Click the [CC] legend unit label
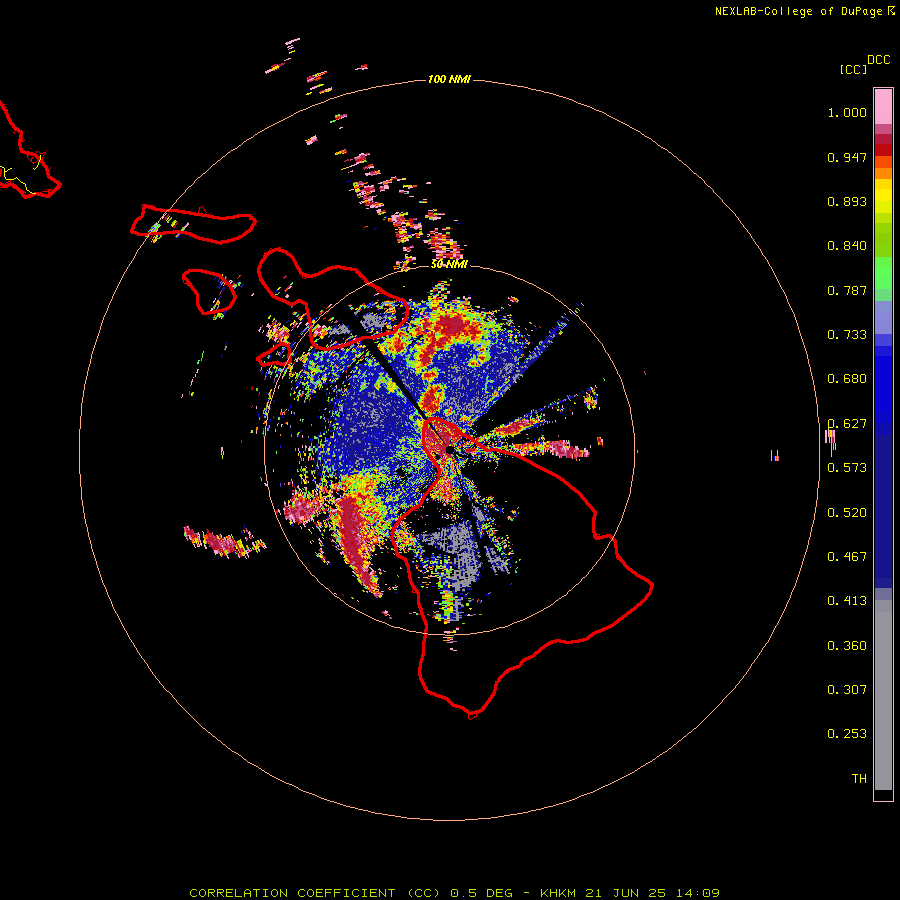This screenshot has height=900, width=900. coord(853,69)
